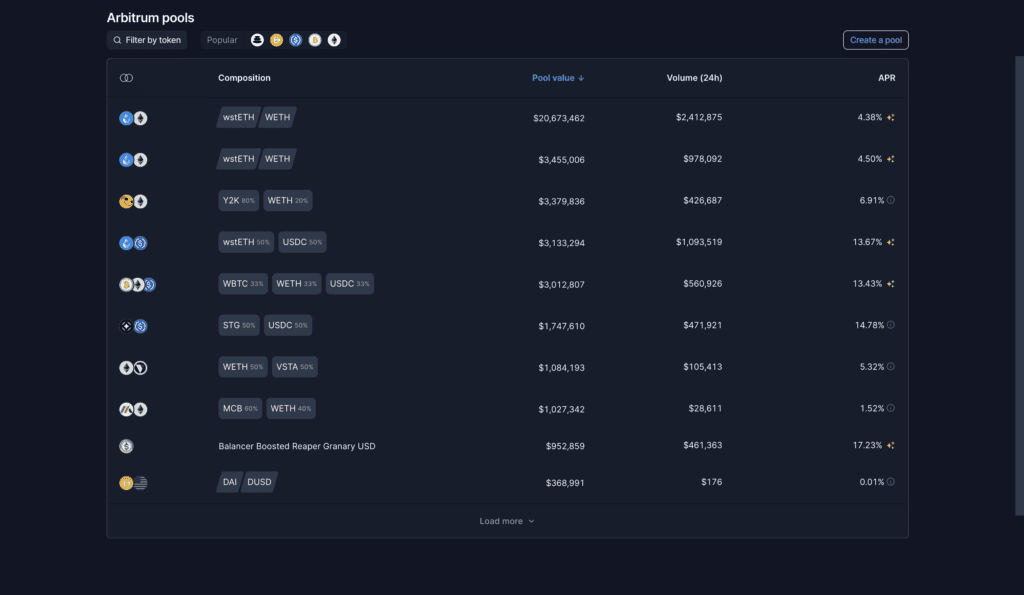Click the volume value $2,412,875

tap(699, 118)
